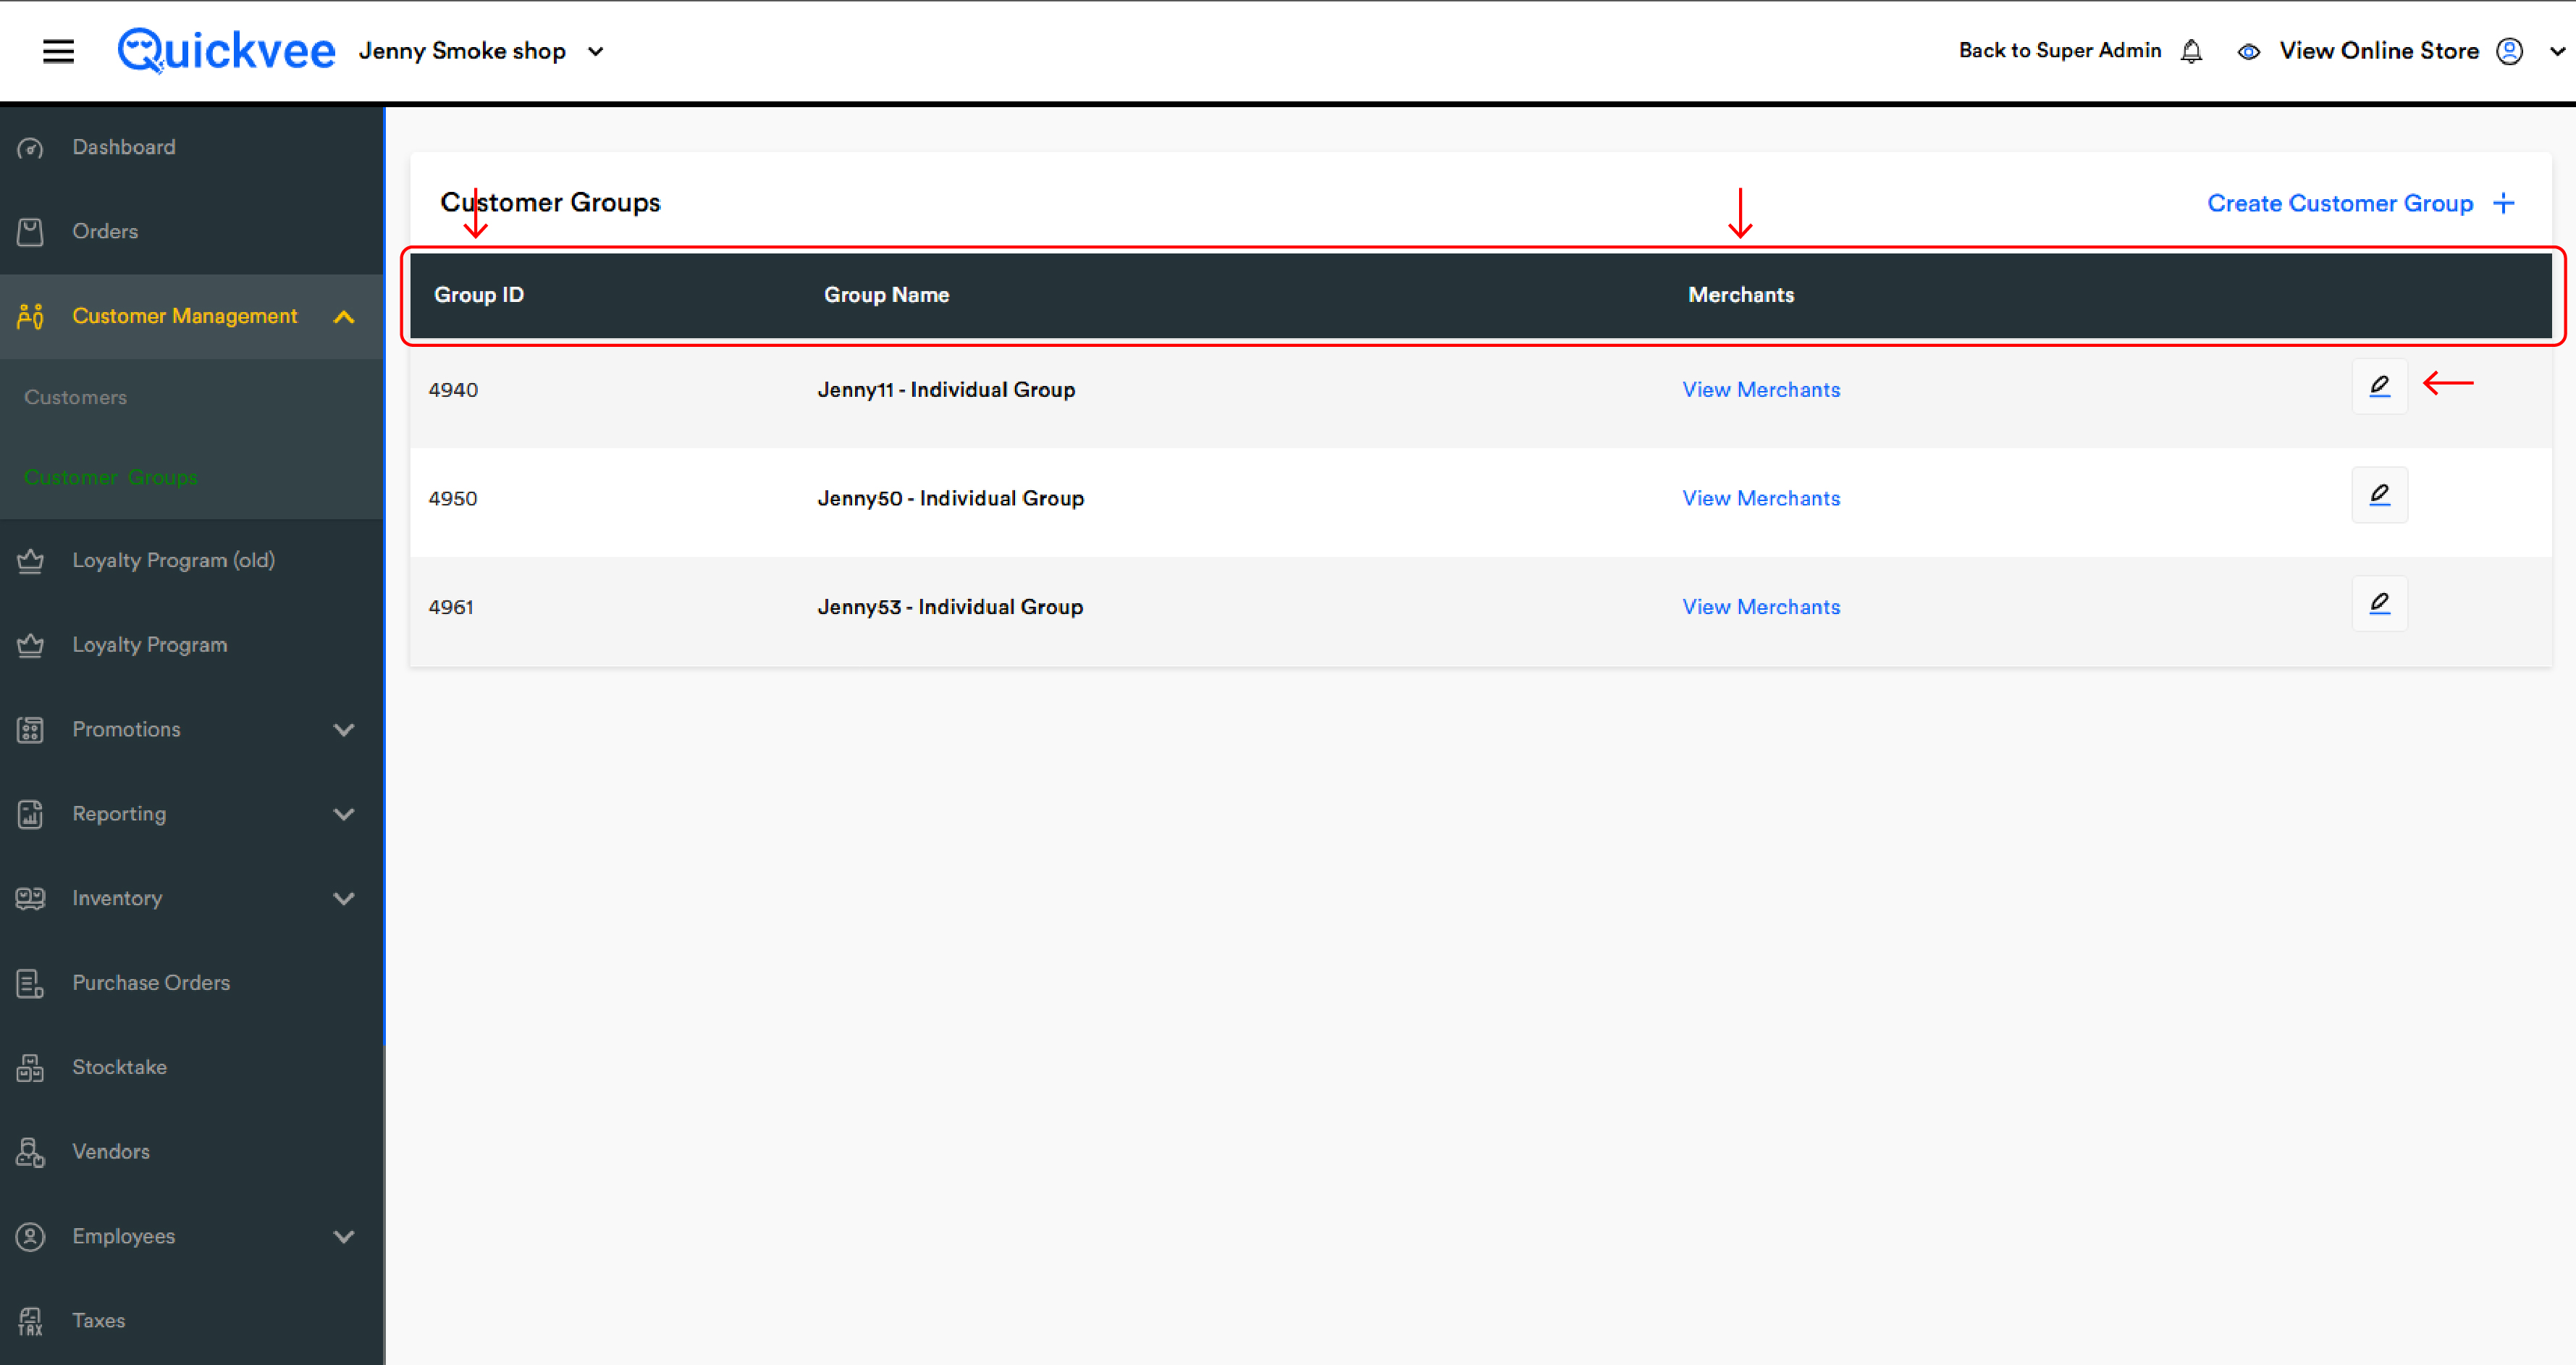
Task: Click the Purchase Orders document icon
Action: [x=30, y=983]
